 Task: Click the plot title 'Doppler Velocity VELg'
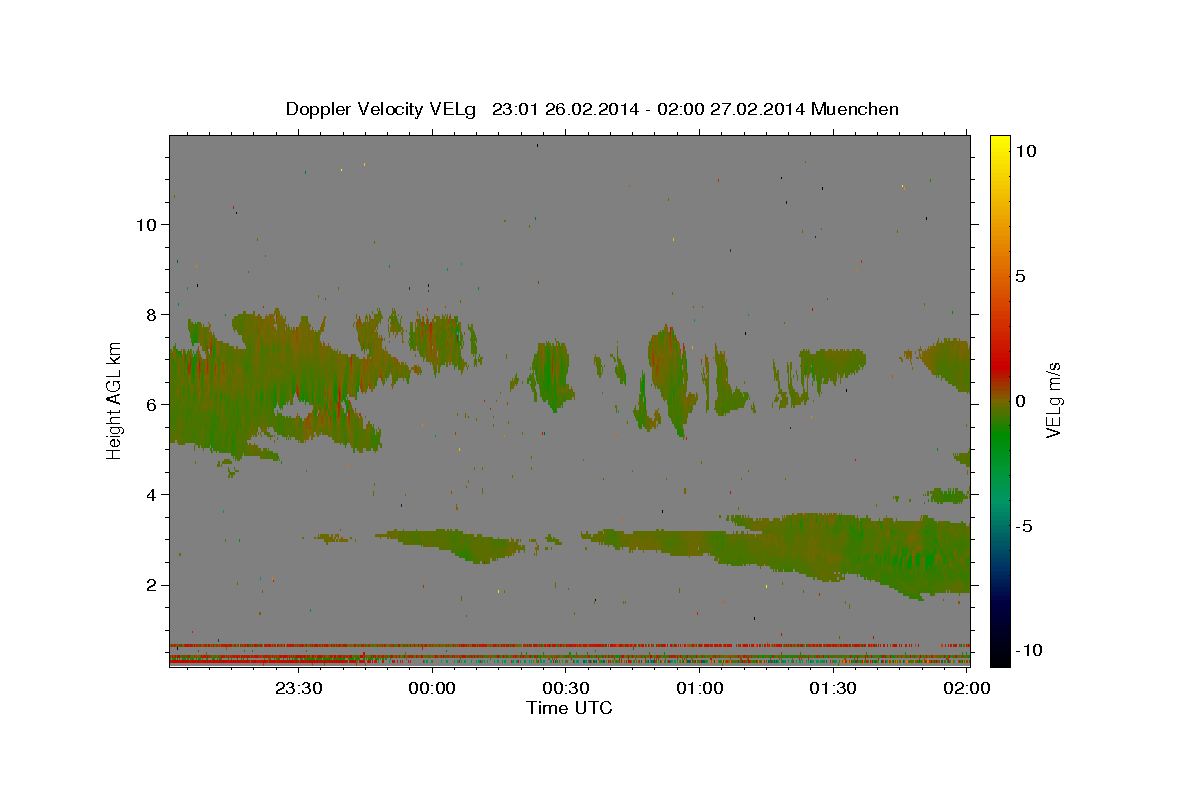[x=383, y=109]
